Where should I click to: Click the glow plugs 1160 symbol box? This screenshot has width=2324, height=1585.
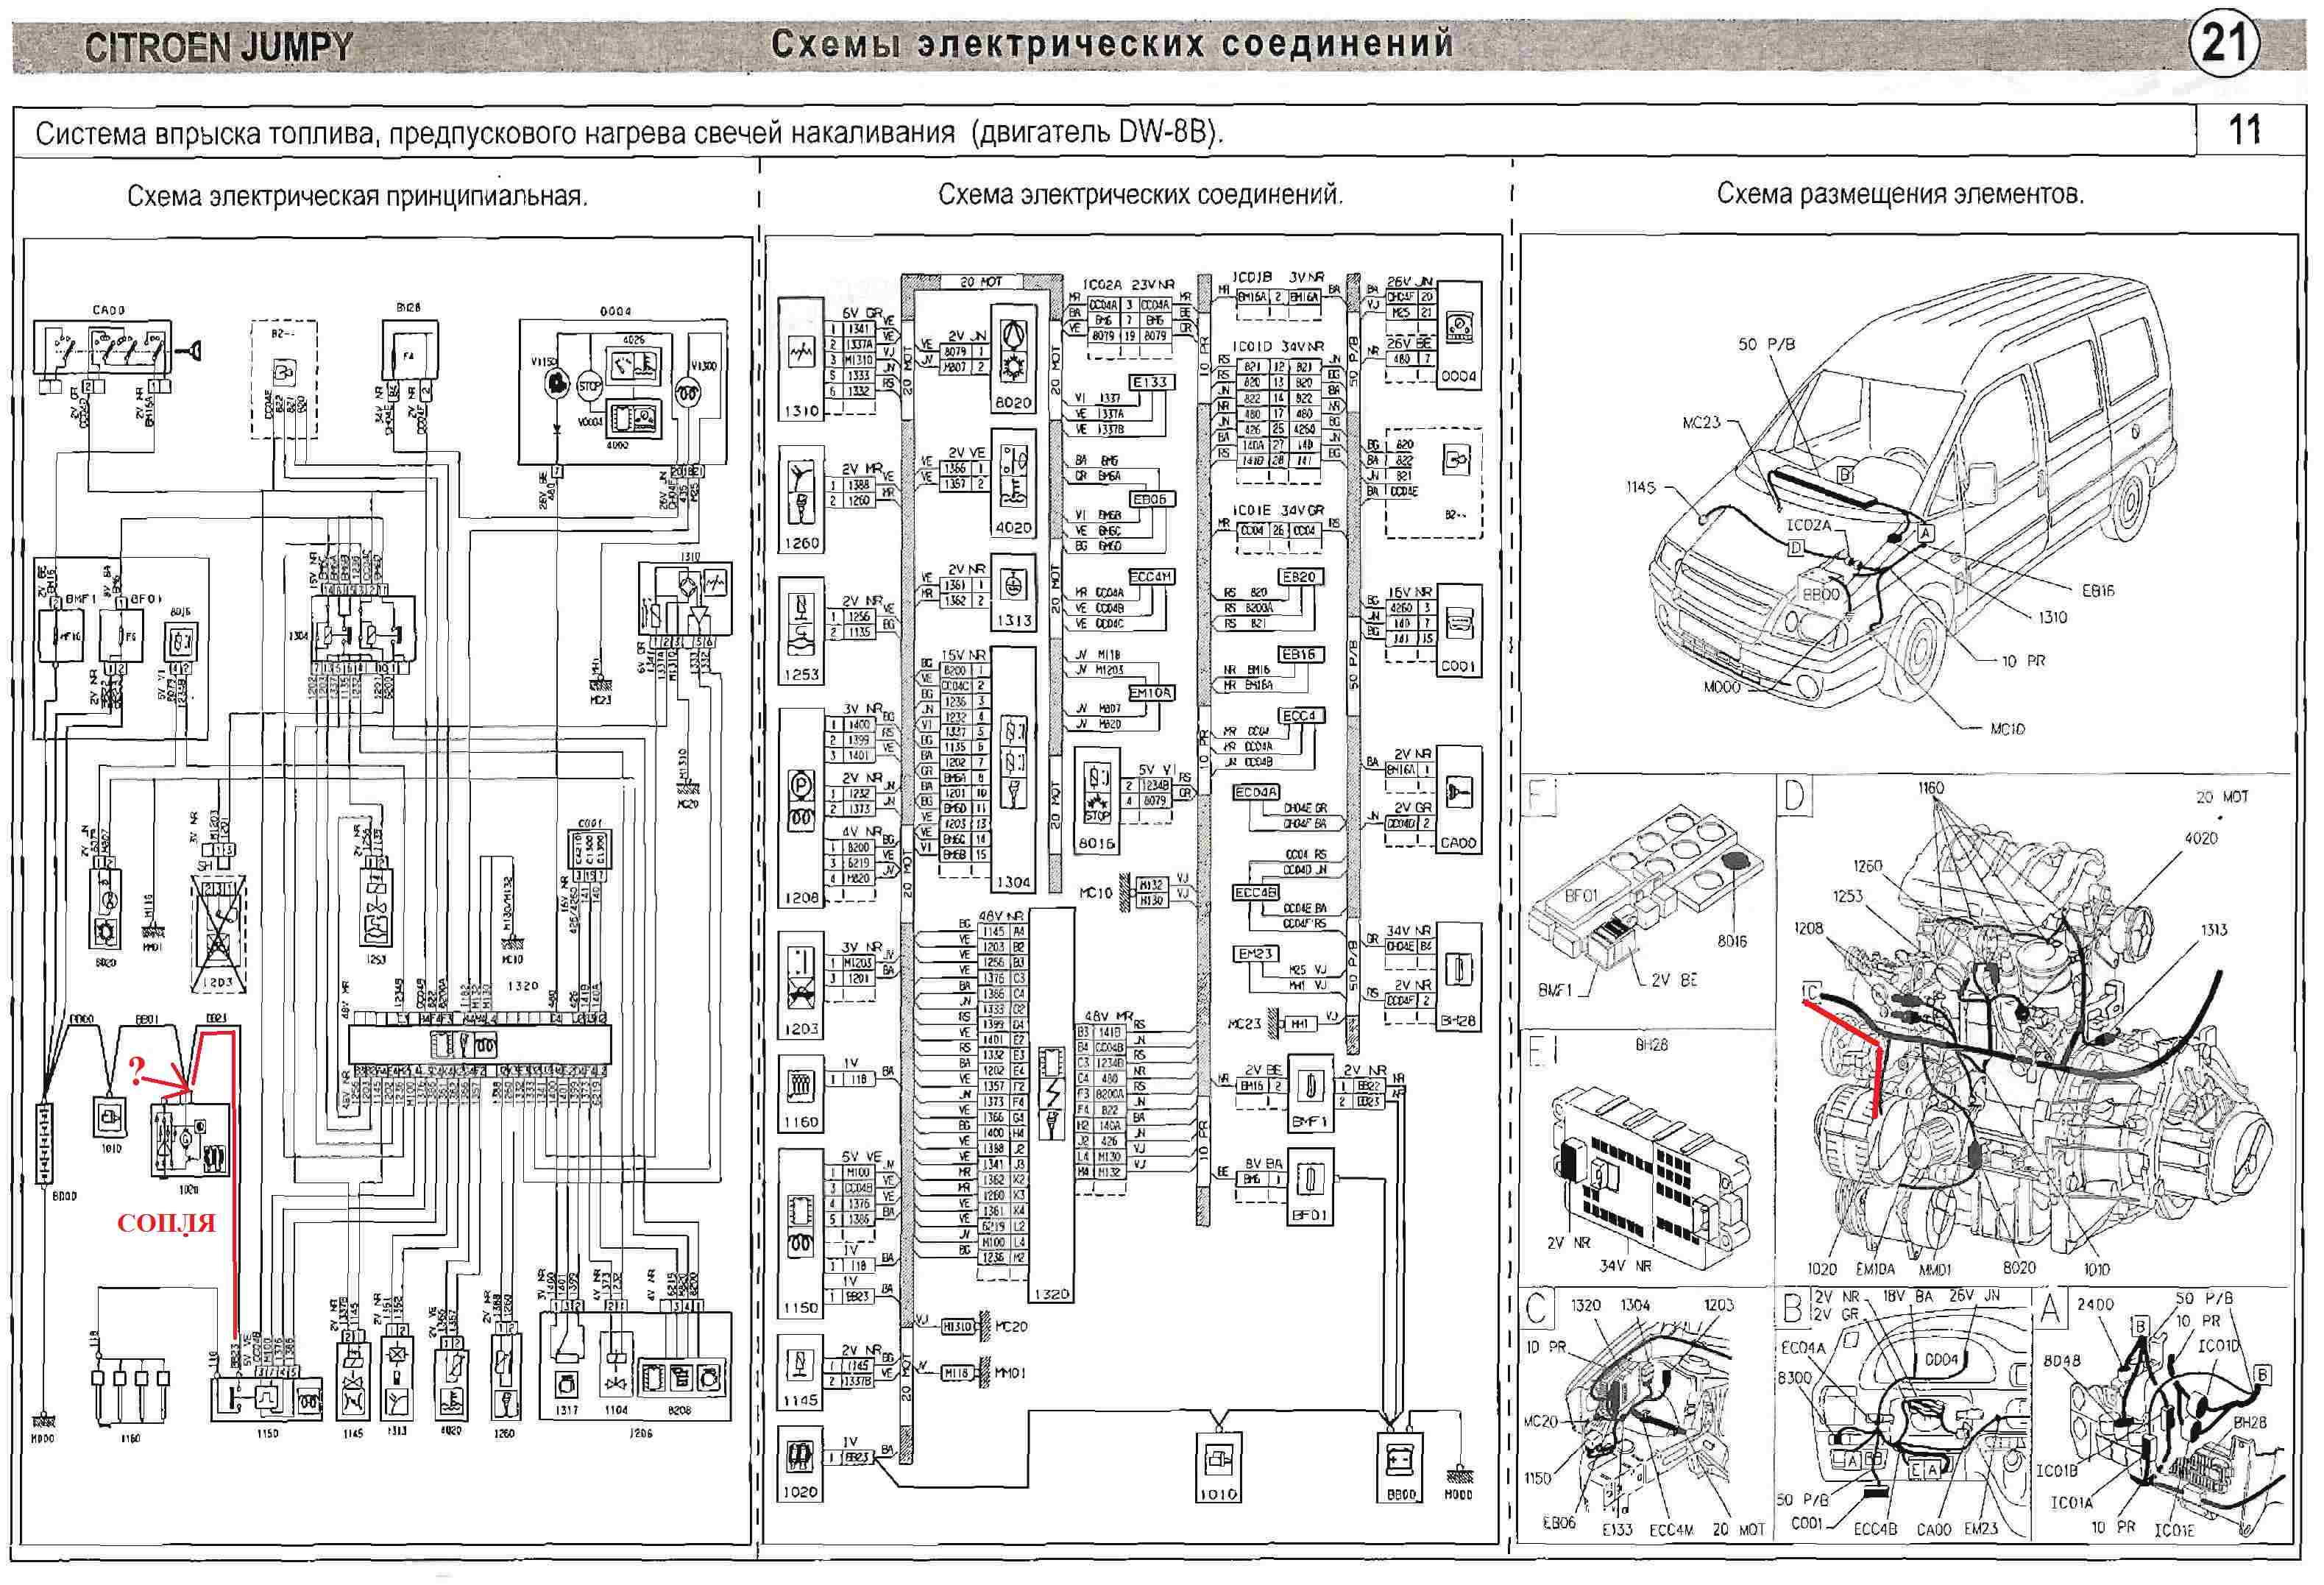pyautogui.click(x=800, y=1087)
